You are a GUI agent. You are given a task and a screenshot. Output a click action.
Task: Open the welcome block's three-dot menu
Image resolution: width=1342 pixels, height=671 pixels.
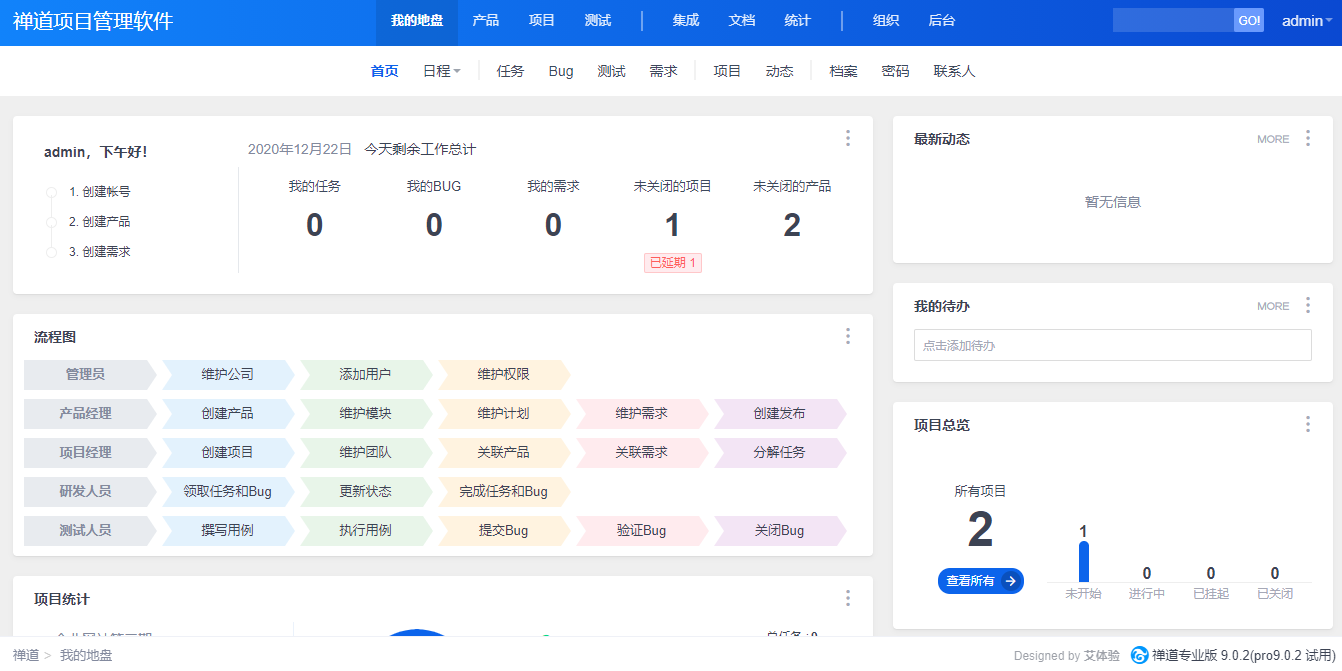(848, 138)
